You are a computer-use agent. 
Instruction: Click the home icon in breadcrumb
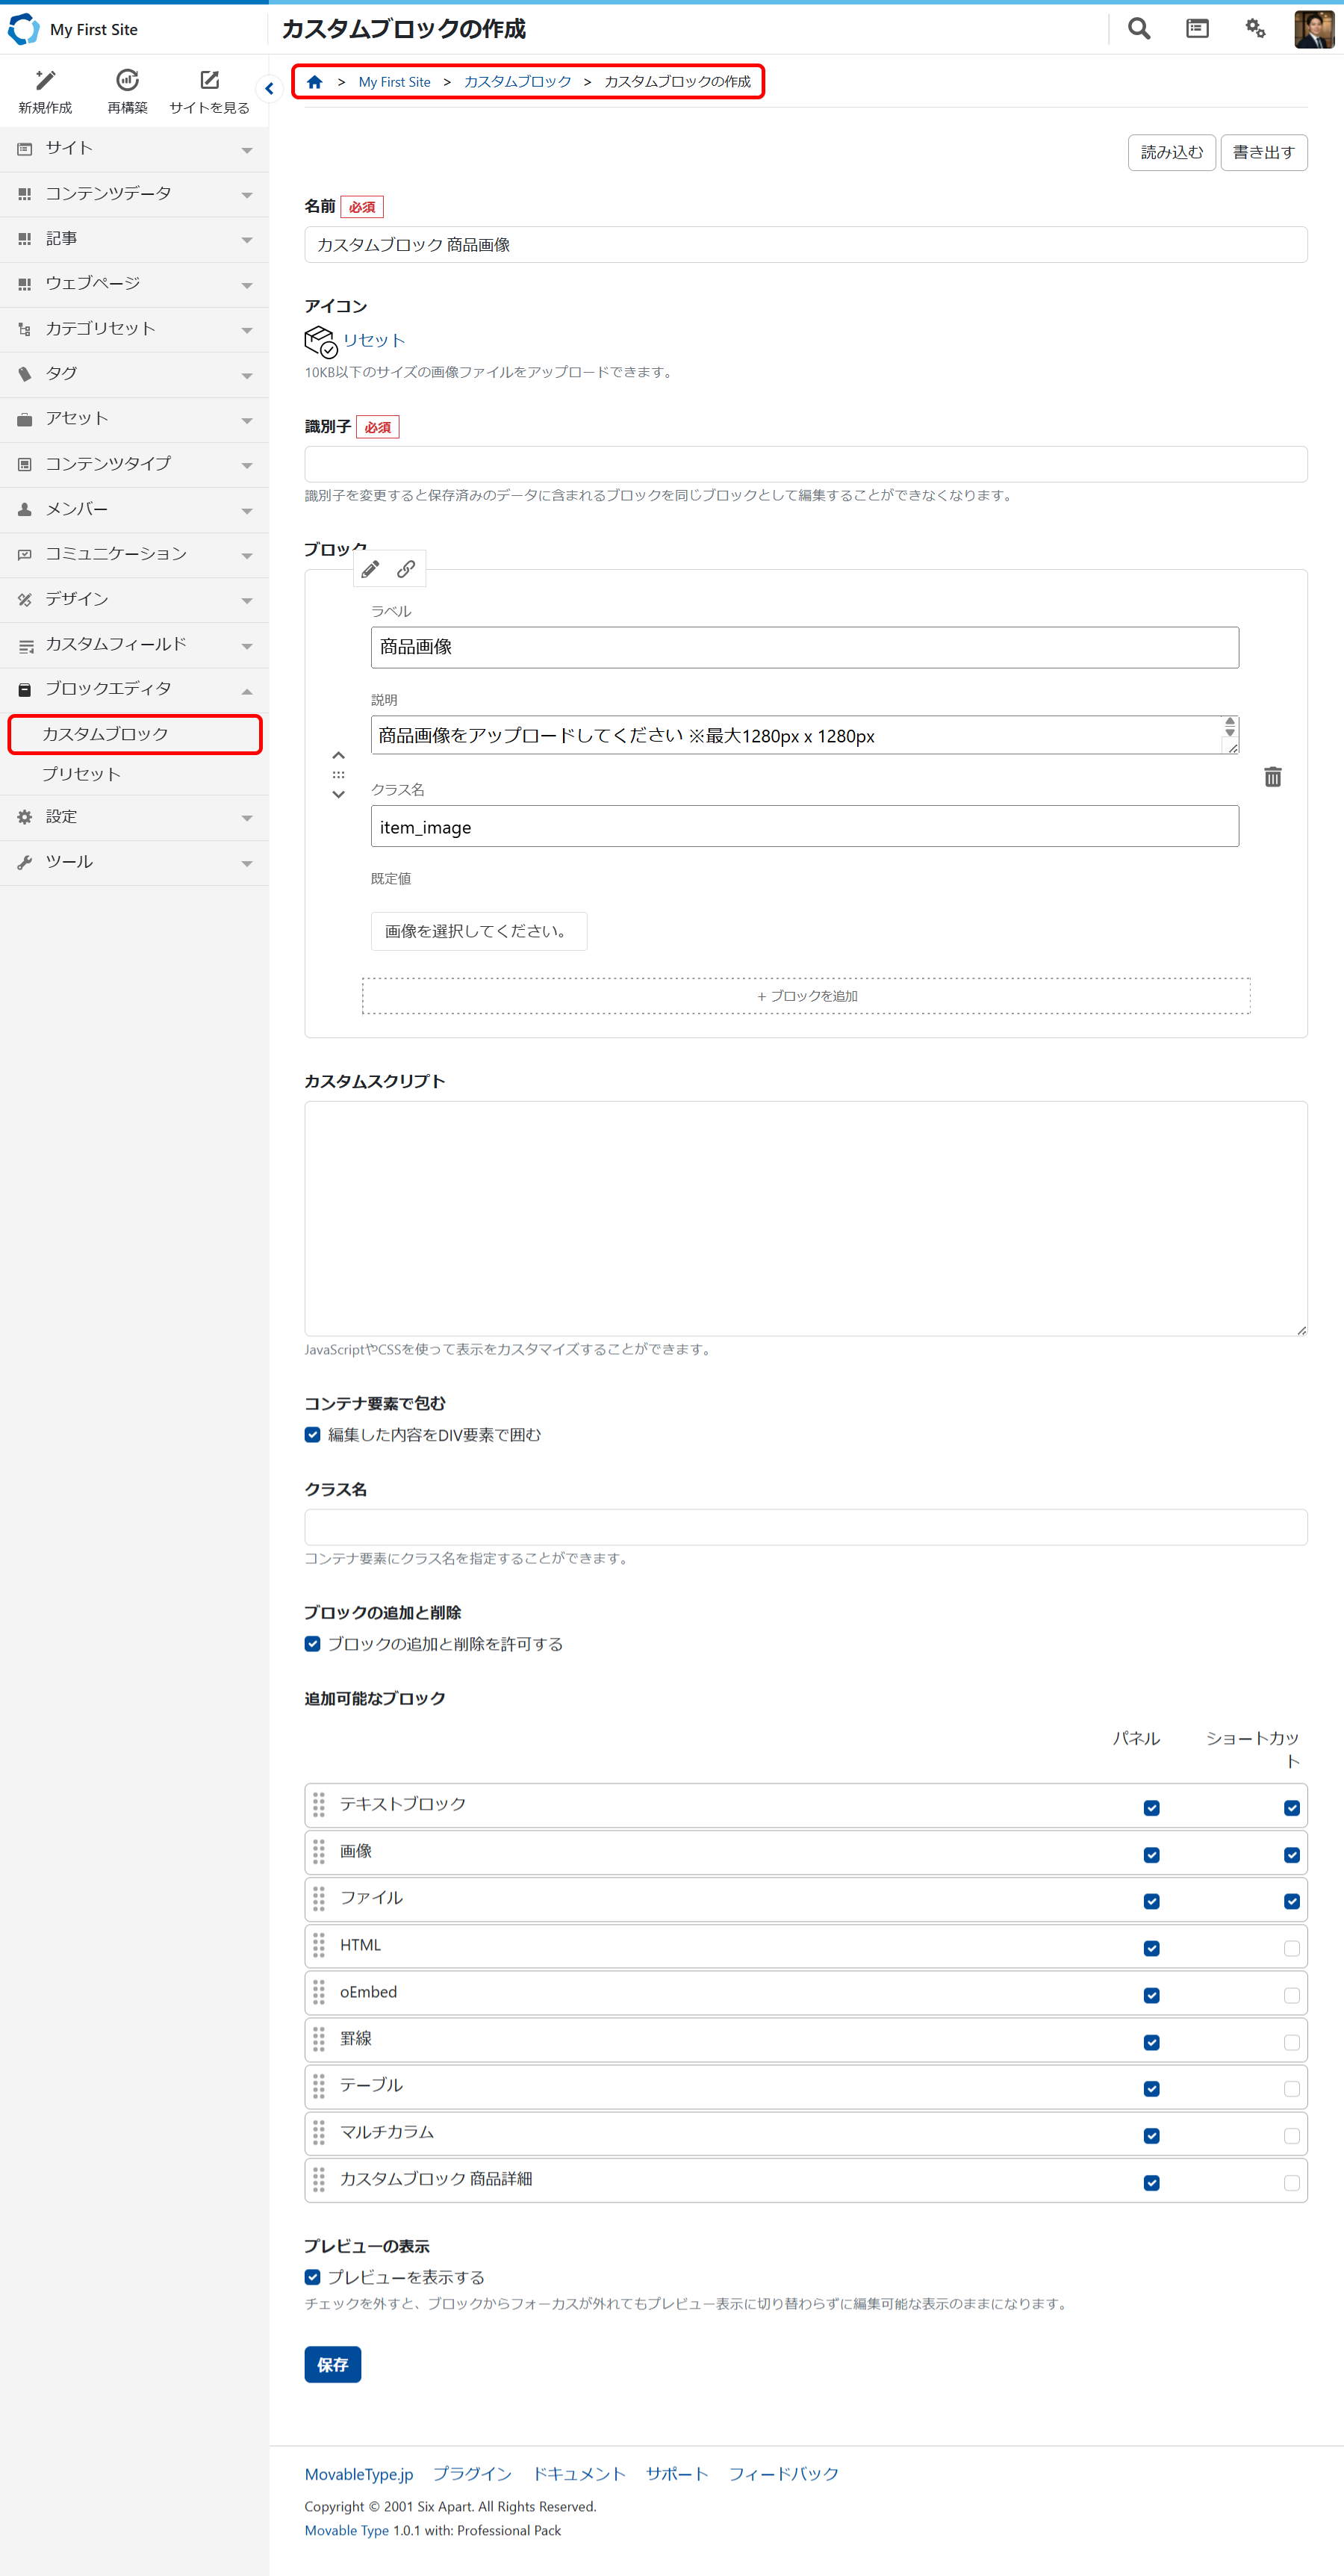coord(315,82)
